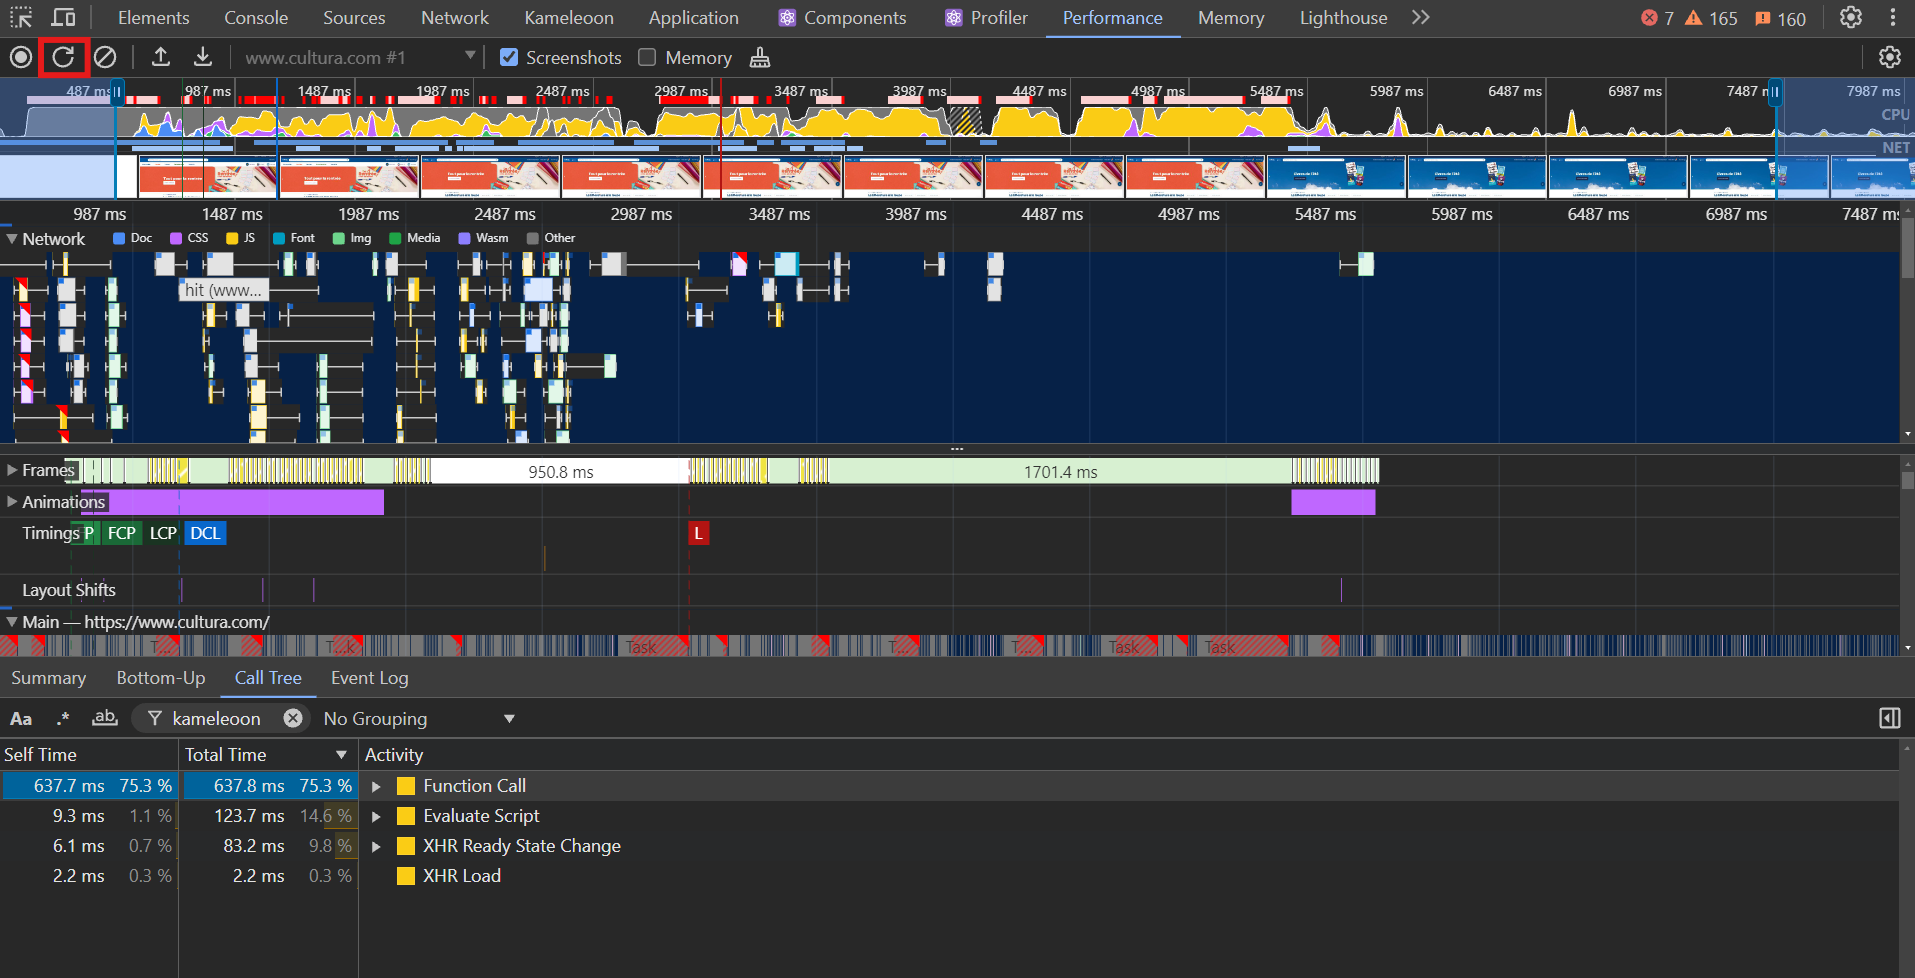Viewport: 1915px width, 978px height.
Task: Clear the performance recording
Action: [105, 57]
